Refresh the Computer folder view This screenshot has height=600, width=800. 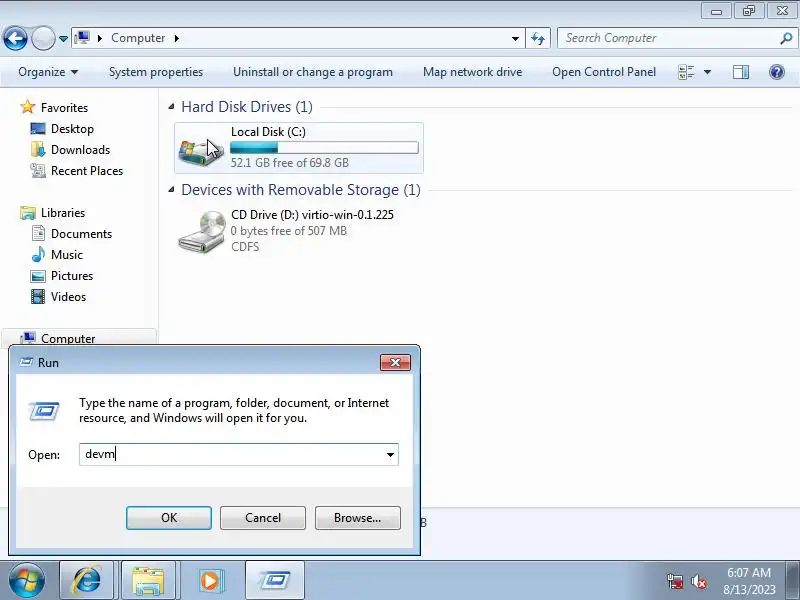pos(538,38)
